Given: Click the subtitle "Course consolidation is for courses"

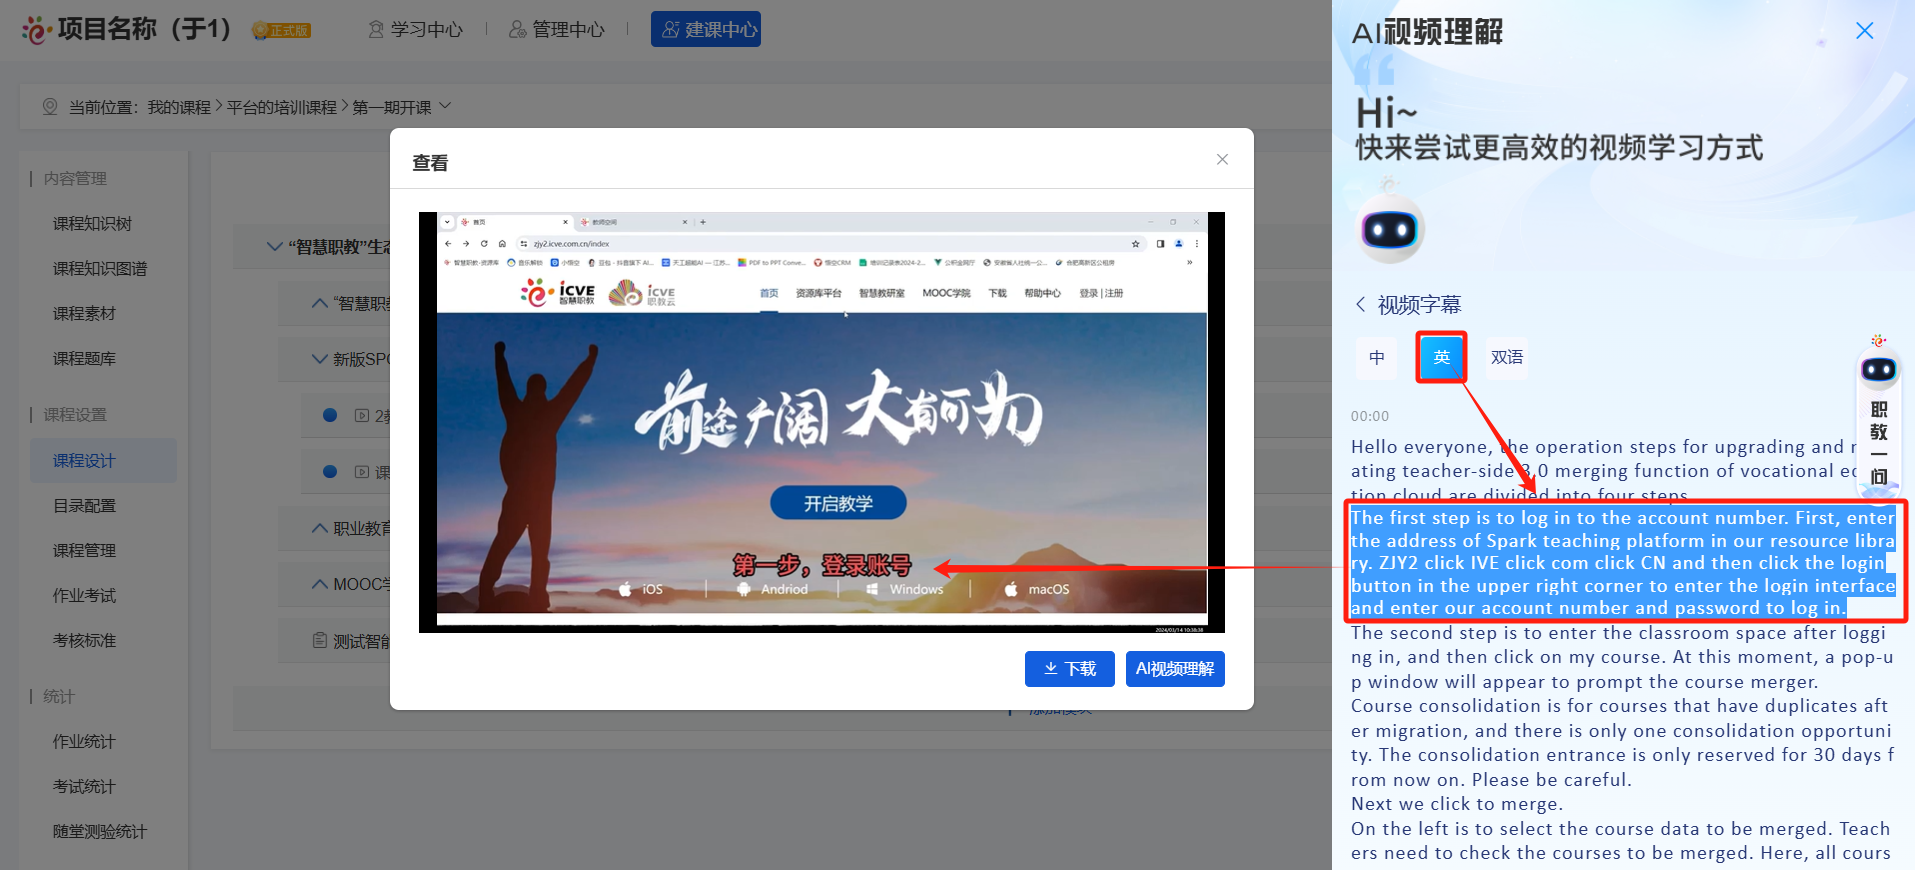Looking at the screenshot, I should (x=1622, y=743).
